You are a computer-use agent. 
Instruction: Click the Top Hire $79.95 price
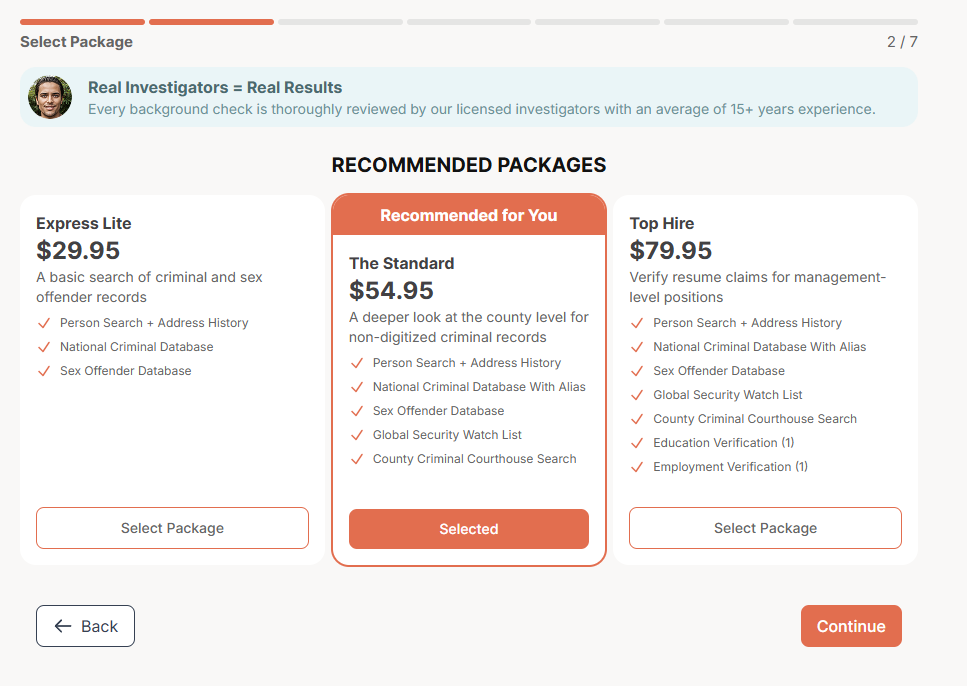pos(670,250)
